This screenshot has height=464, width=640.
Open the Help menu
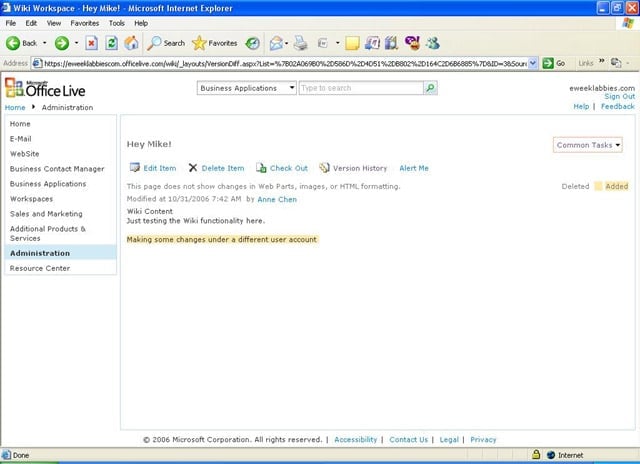point(141,23)
